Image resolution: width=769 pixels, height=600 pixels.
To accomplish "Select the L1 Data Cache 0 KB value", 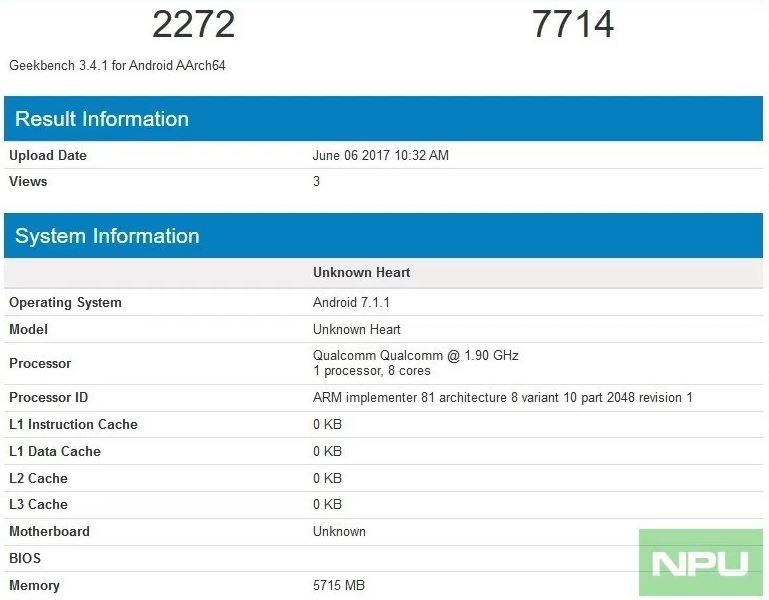I will tap(327, 451).
